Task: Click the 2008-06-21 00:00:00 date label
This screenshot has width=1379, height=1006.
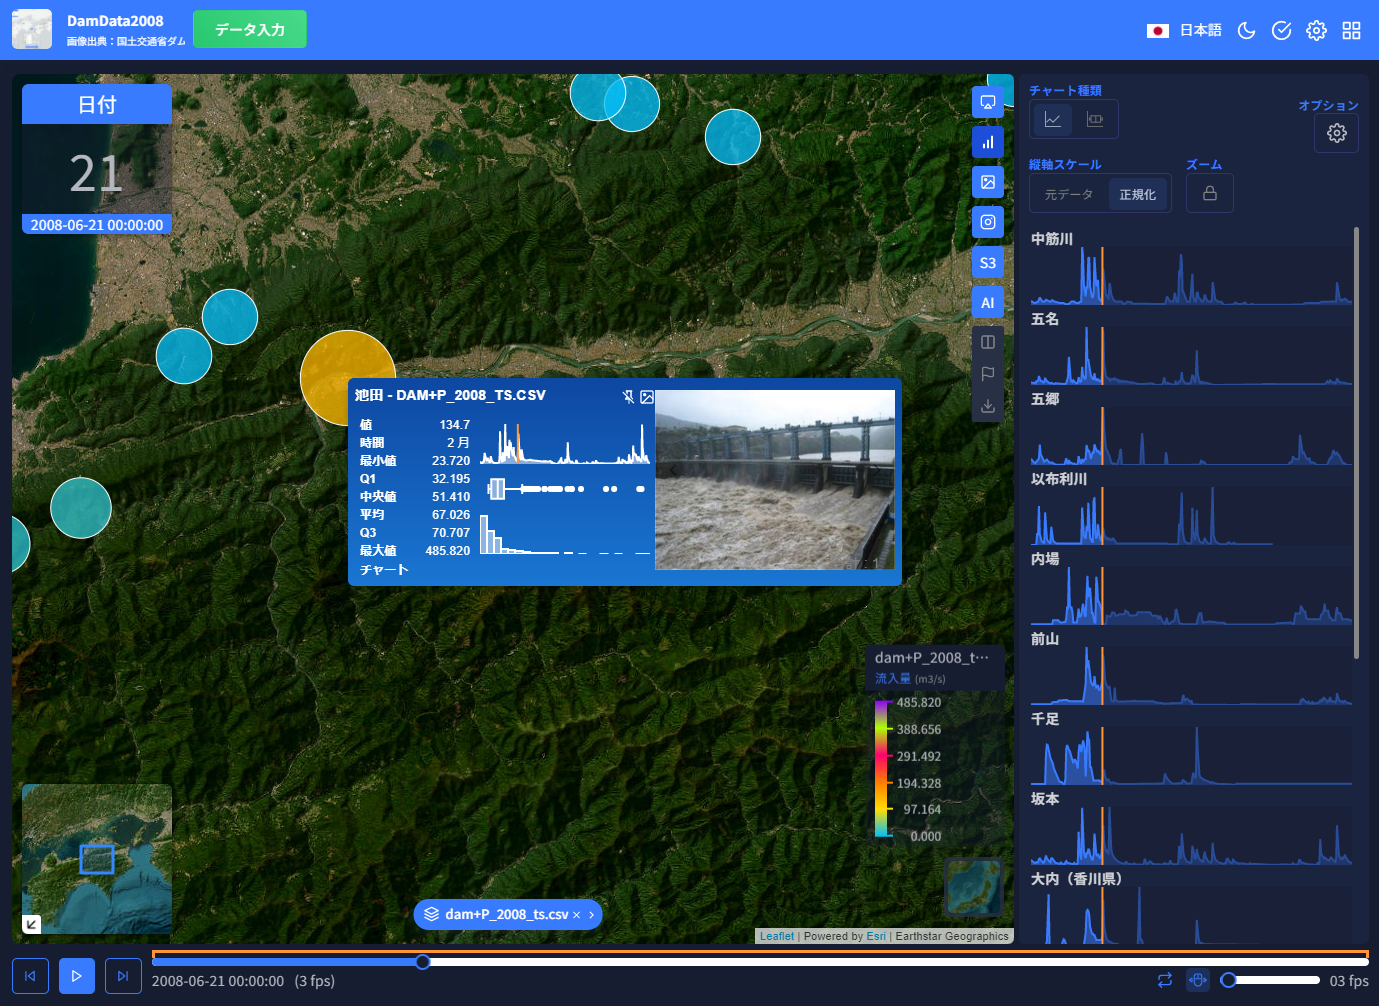Action: (x=97, y=225)
